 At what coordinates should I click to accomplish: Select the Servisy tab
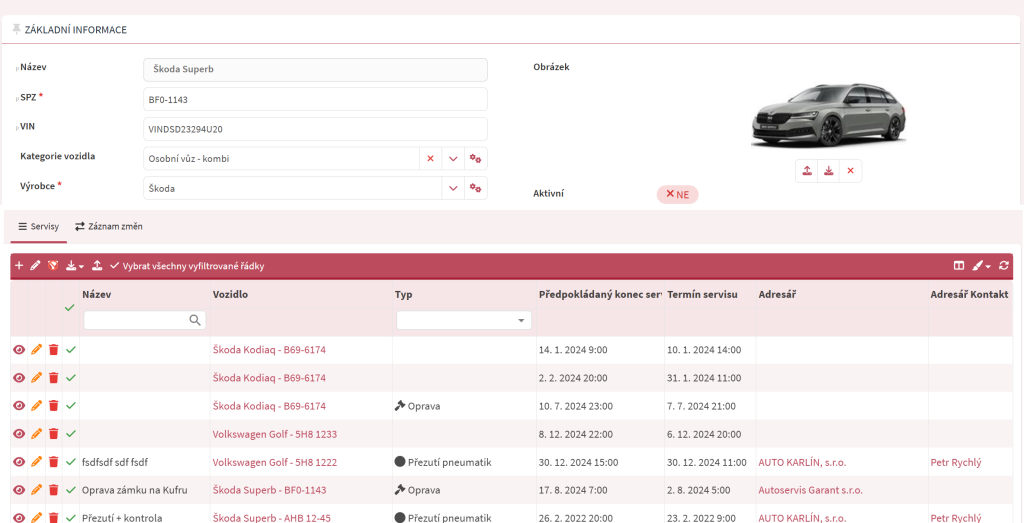[x=39, y=227]
